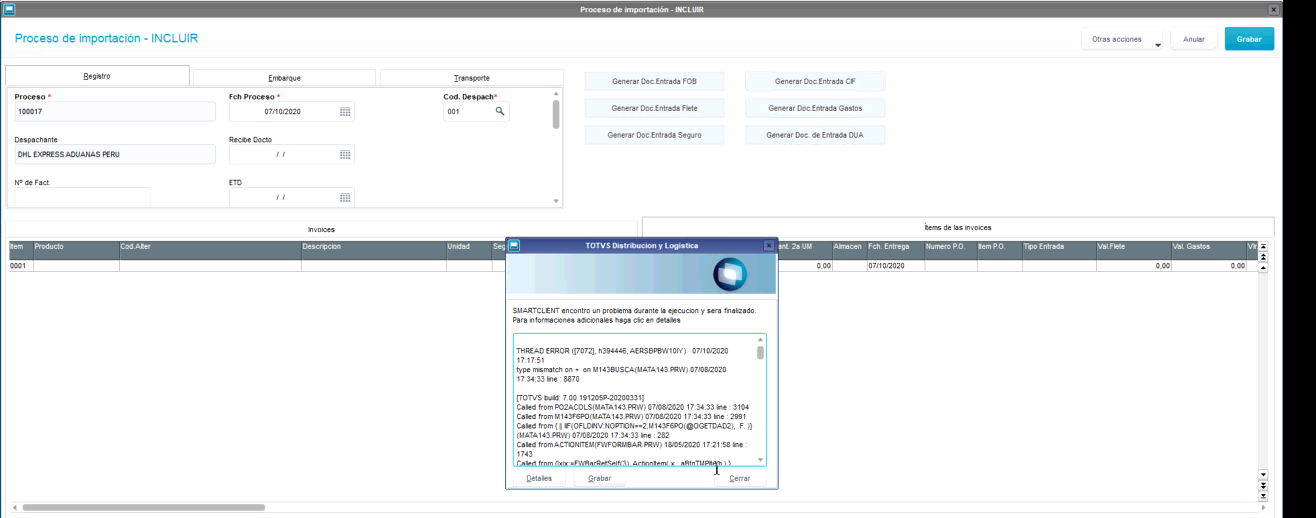This screenshot has width=1316, height=518.
Task: Open the Transporte tab
Action: point(472,77)
